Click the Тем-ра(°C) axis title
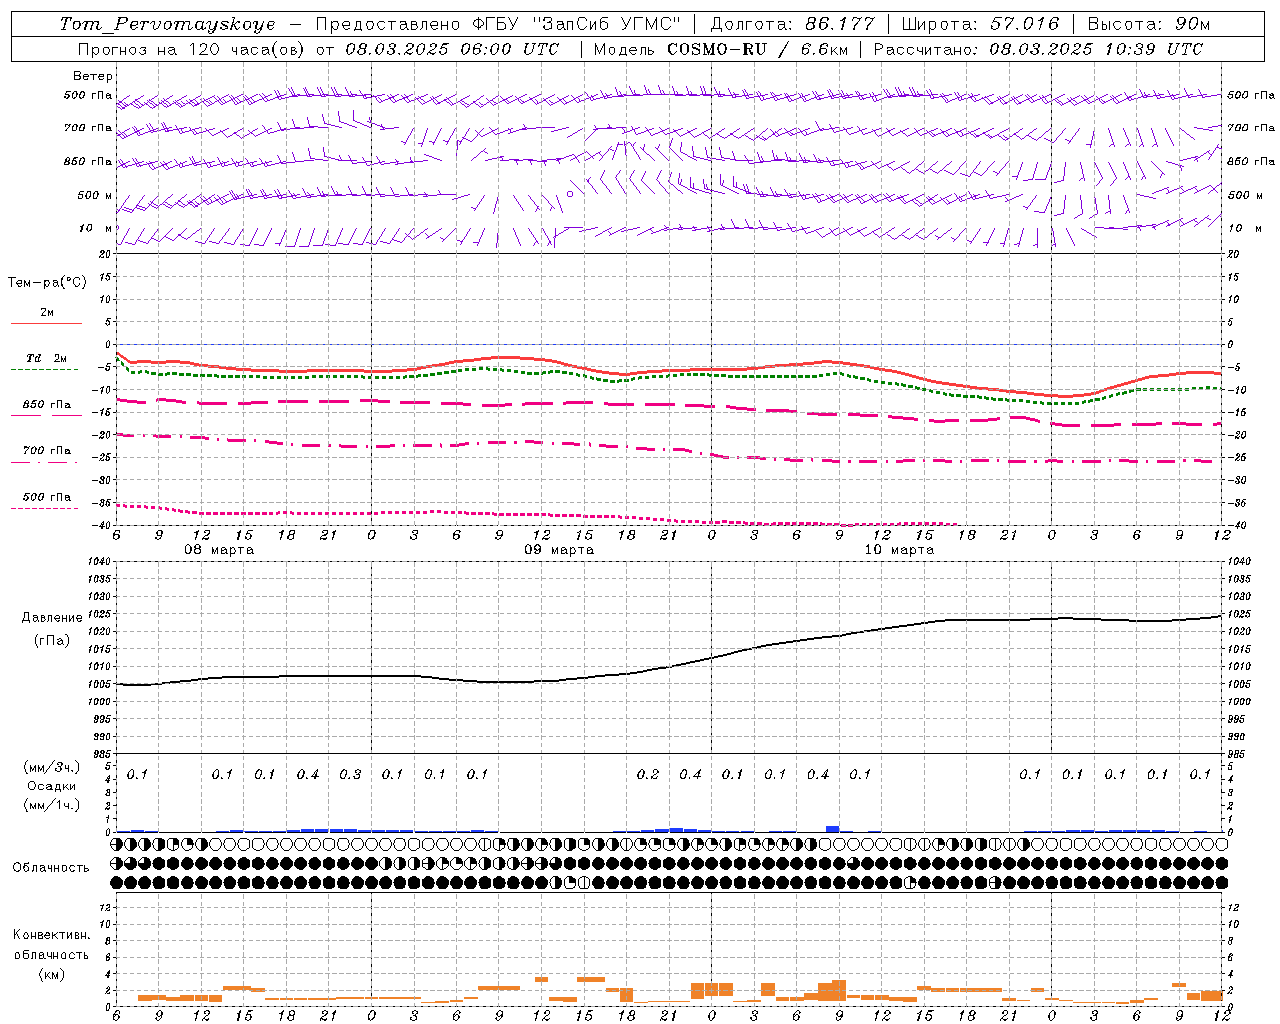This screenshot has height=1024, width=1280. (47, 283)
